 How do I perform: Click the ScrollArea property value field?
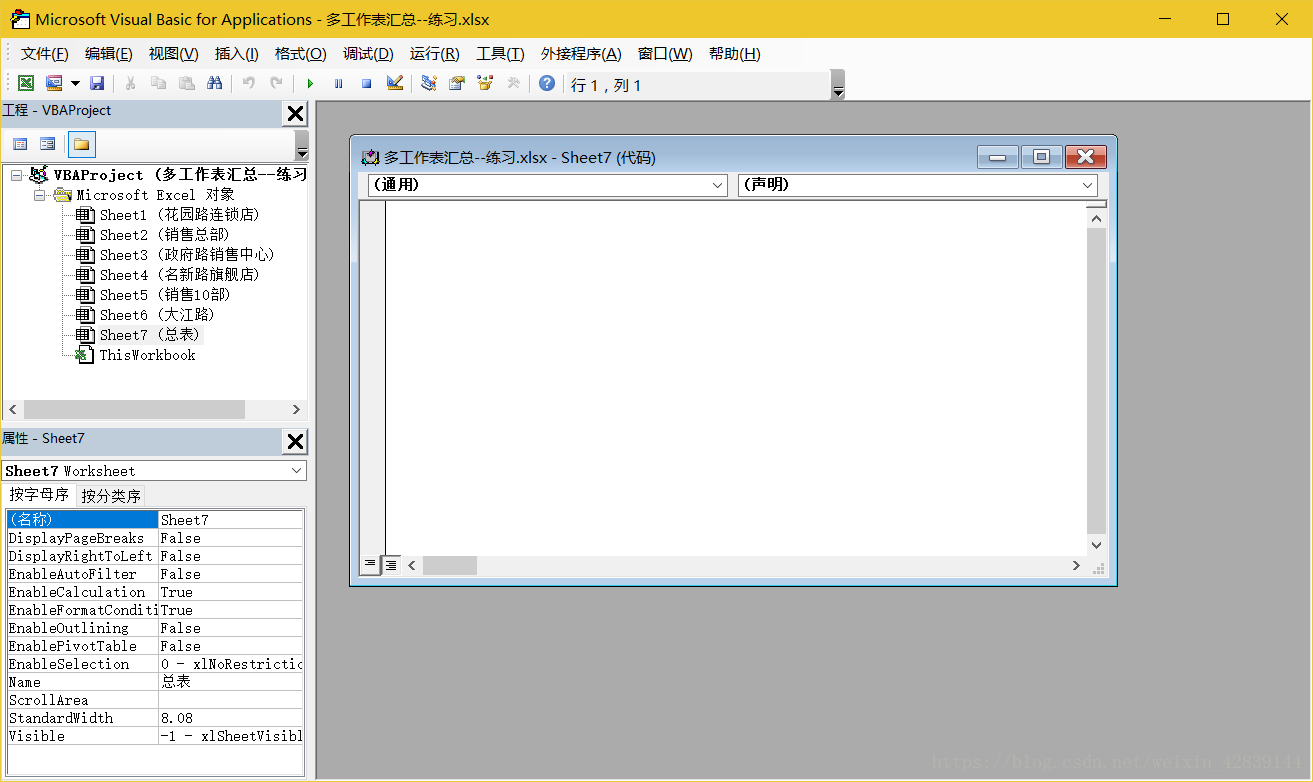coord(230,700)
